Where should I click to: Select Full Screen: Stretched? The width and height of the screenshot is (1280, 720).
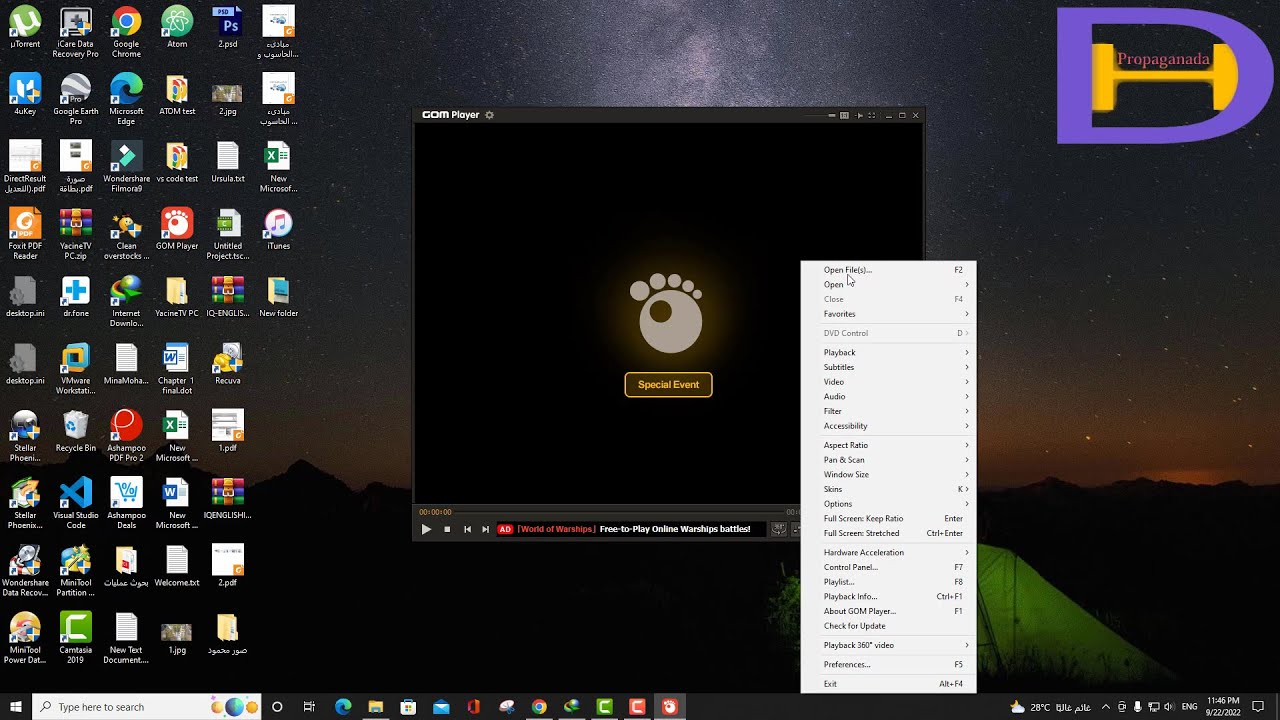(888, 533)
